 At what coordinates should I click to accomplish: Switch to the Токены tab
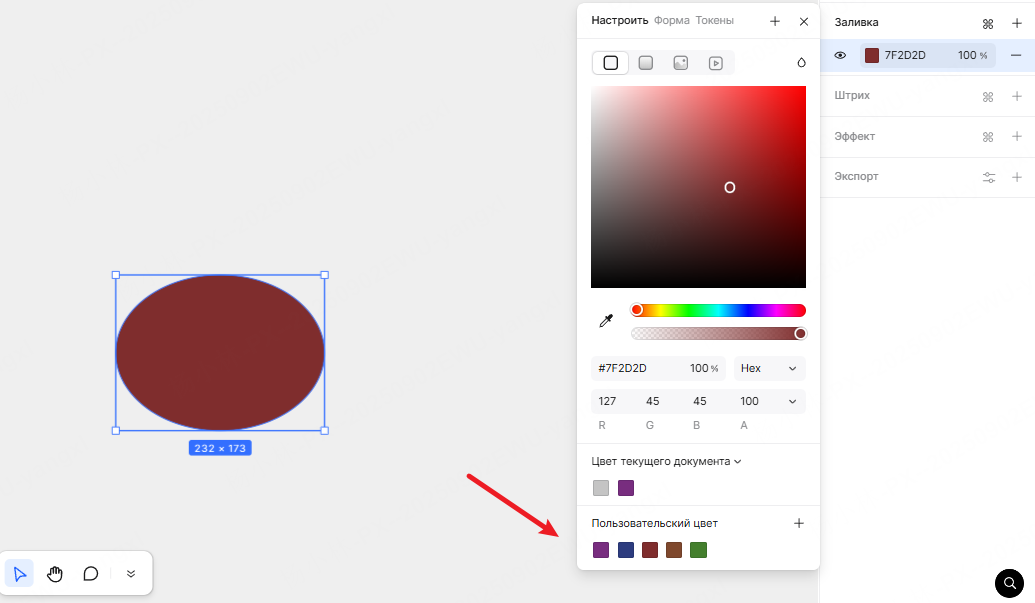click(x=714, y=21)
